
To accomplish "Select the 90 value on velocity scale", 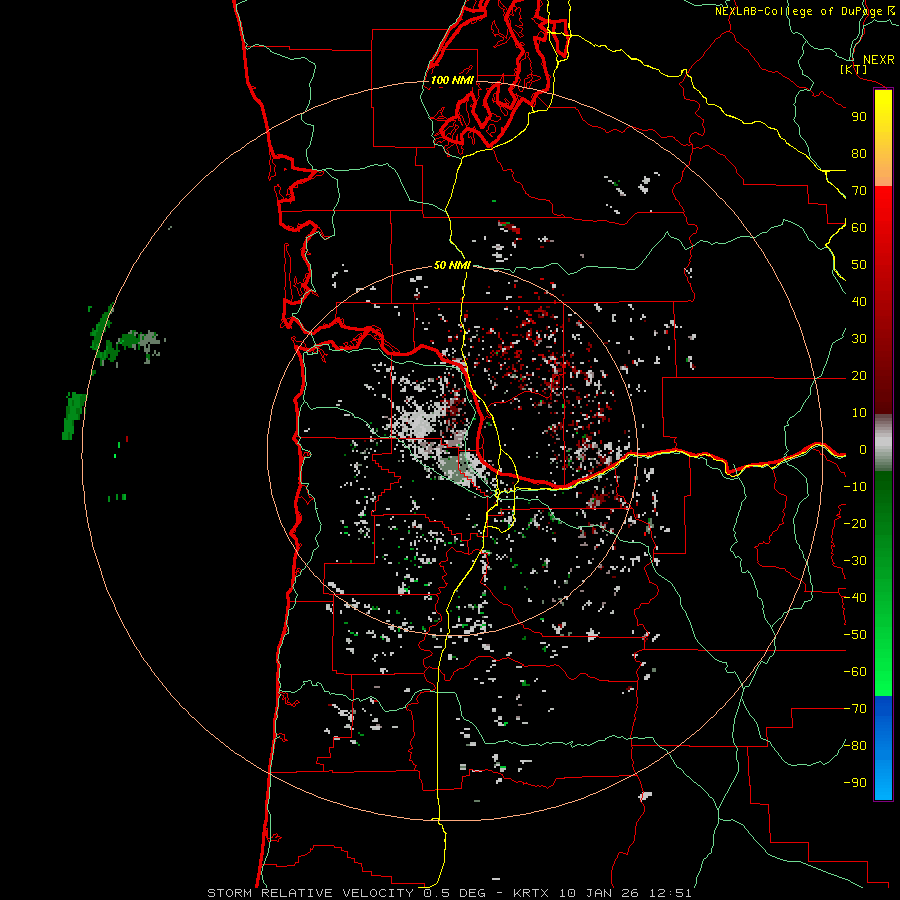I will click(x=859, y=117).
